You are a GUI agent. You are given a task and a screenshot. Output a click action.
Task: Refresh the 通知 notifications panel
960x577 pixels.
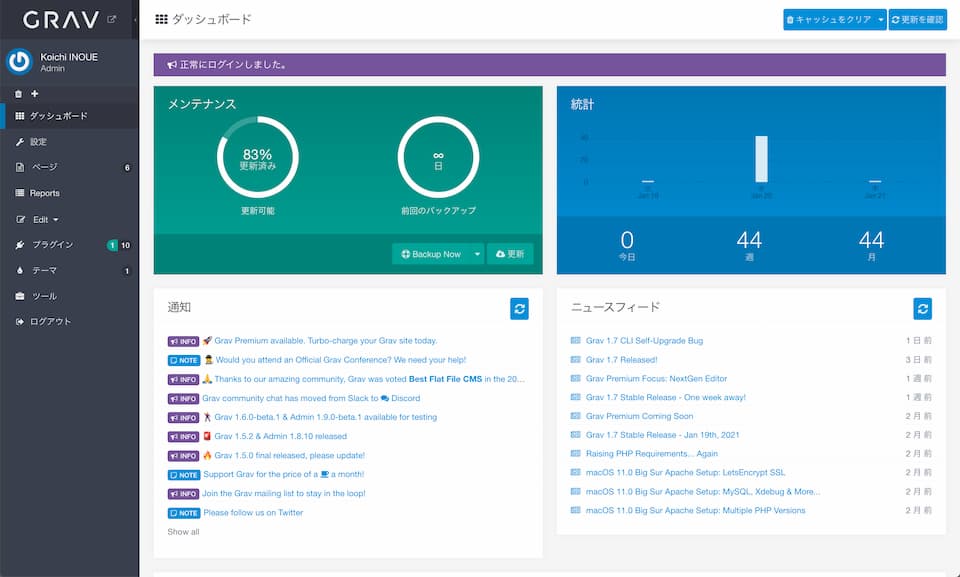519,309
